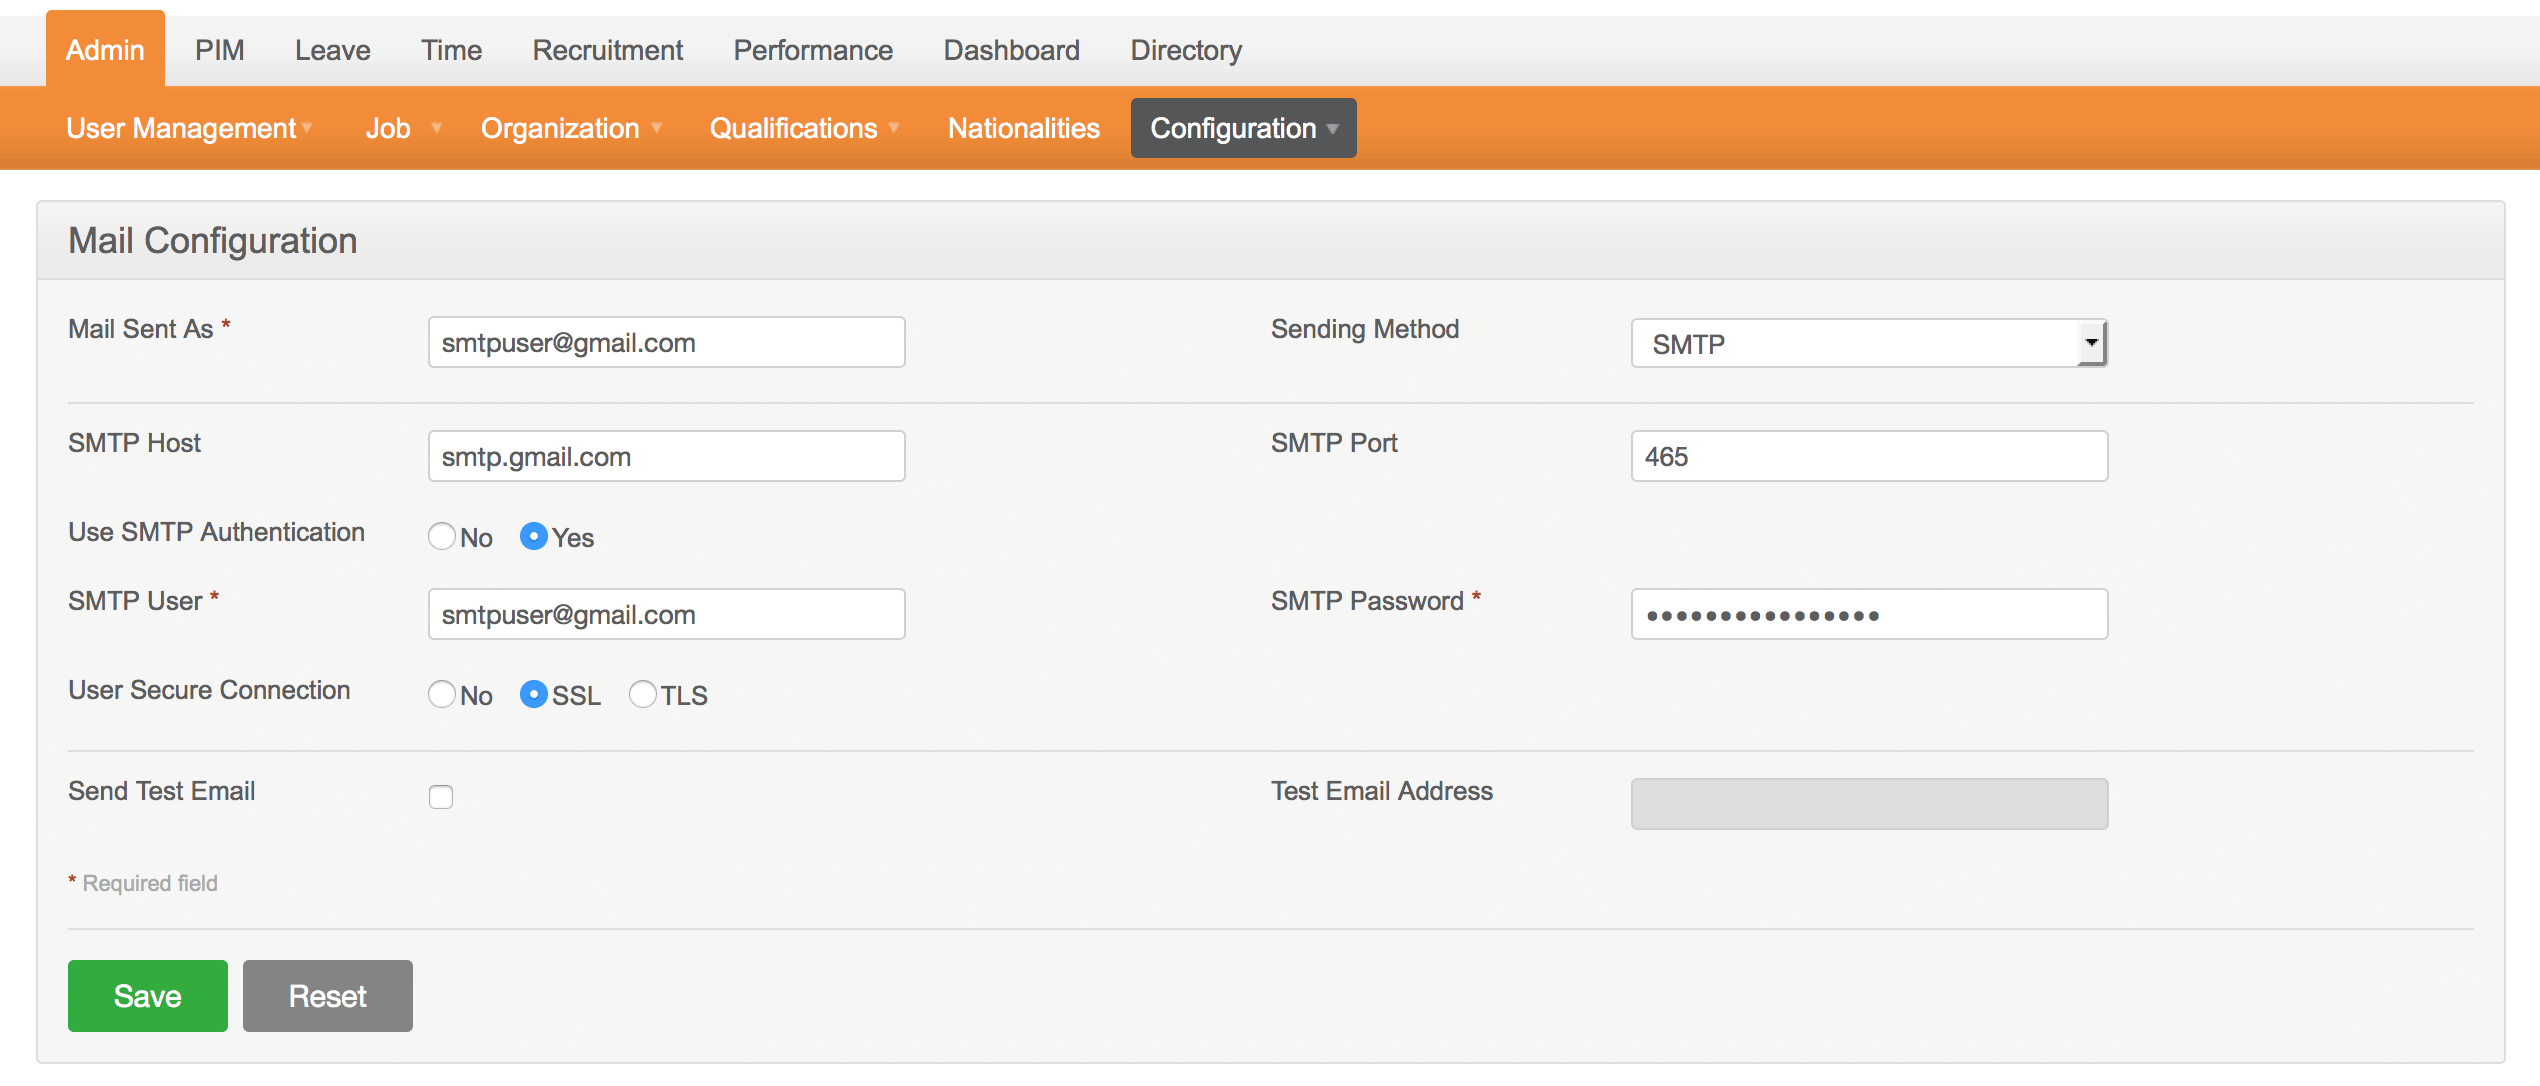
Task: Enable the Send Test Email checkbox
Action: tap(441, 797)
